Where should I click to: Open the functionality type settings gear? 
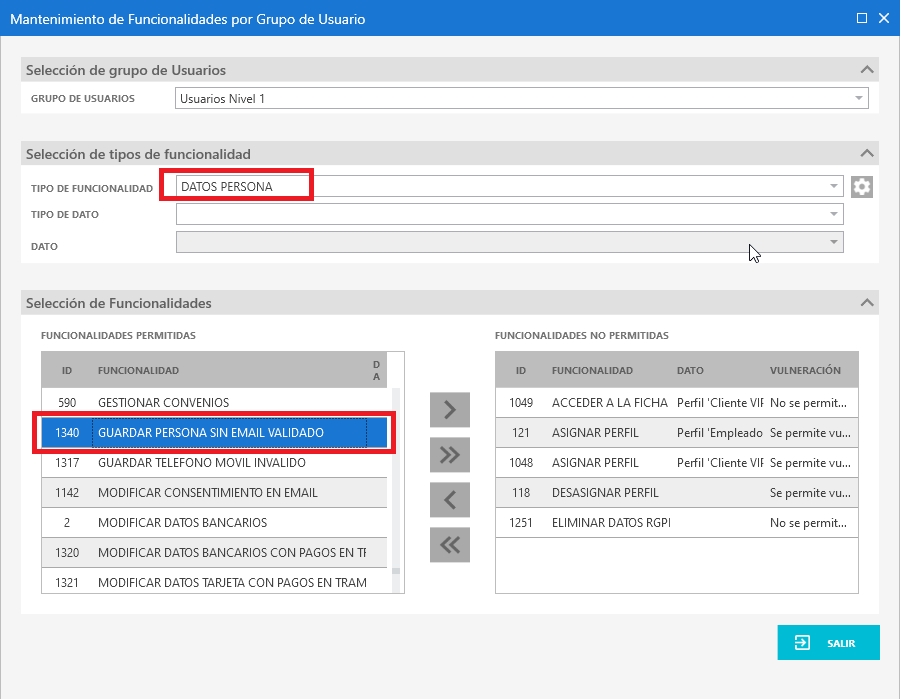pos(861,187)
